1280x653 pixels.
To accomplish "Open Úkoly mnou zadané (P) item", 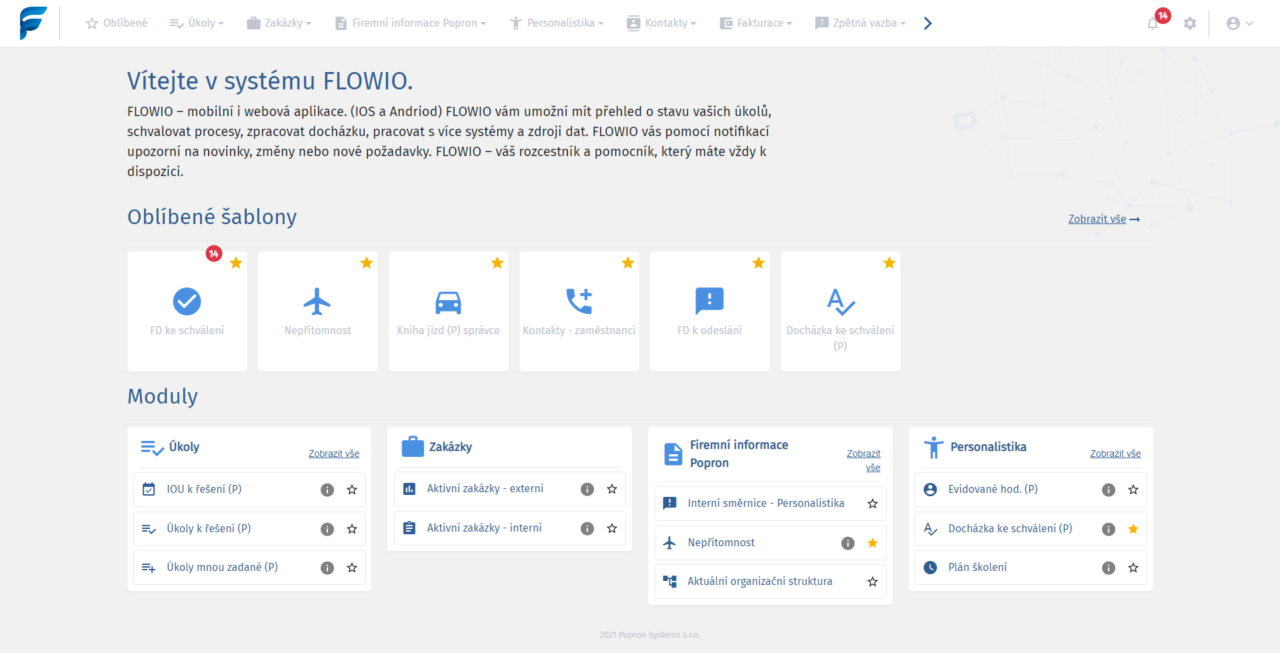I will click(x=249, y=568).
